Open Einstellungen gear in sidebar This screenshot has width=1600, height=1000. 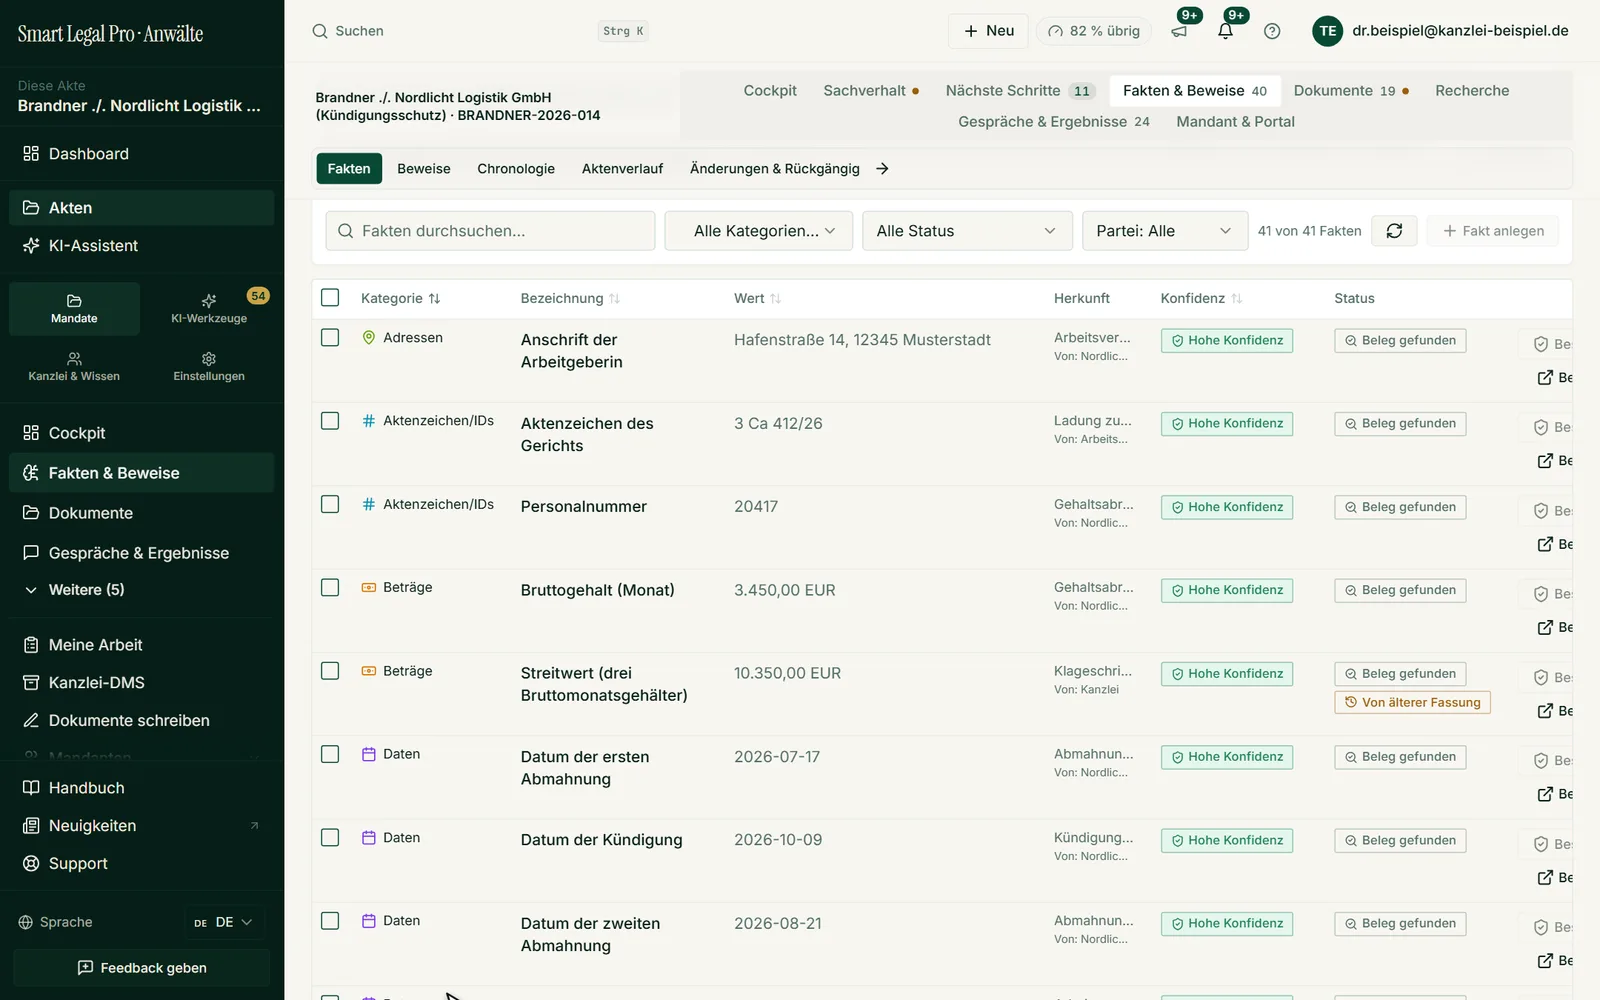coord(209,366)
